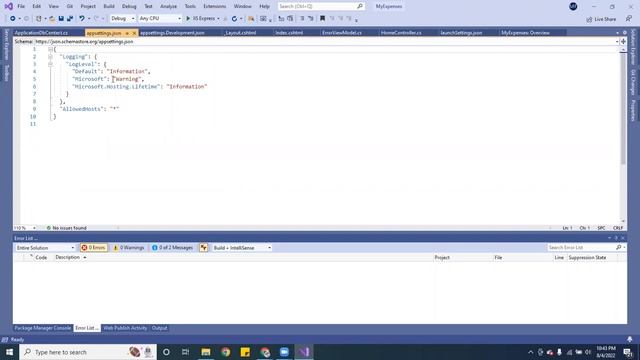Start debugging with IIS Express
The width and height of the screenshot is (640, 360).
200,18
